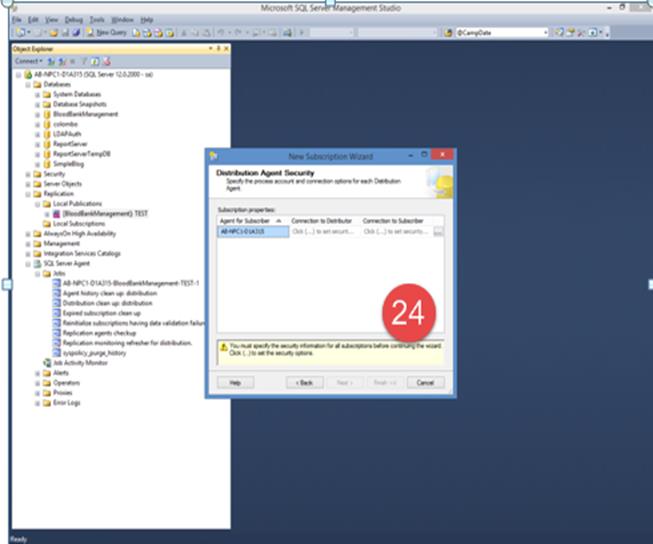
Task: Click the BloodBankManagement database icon
Action: 47,114
